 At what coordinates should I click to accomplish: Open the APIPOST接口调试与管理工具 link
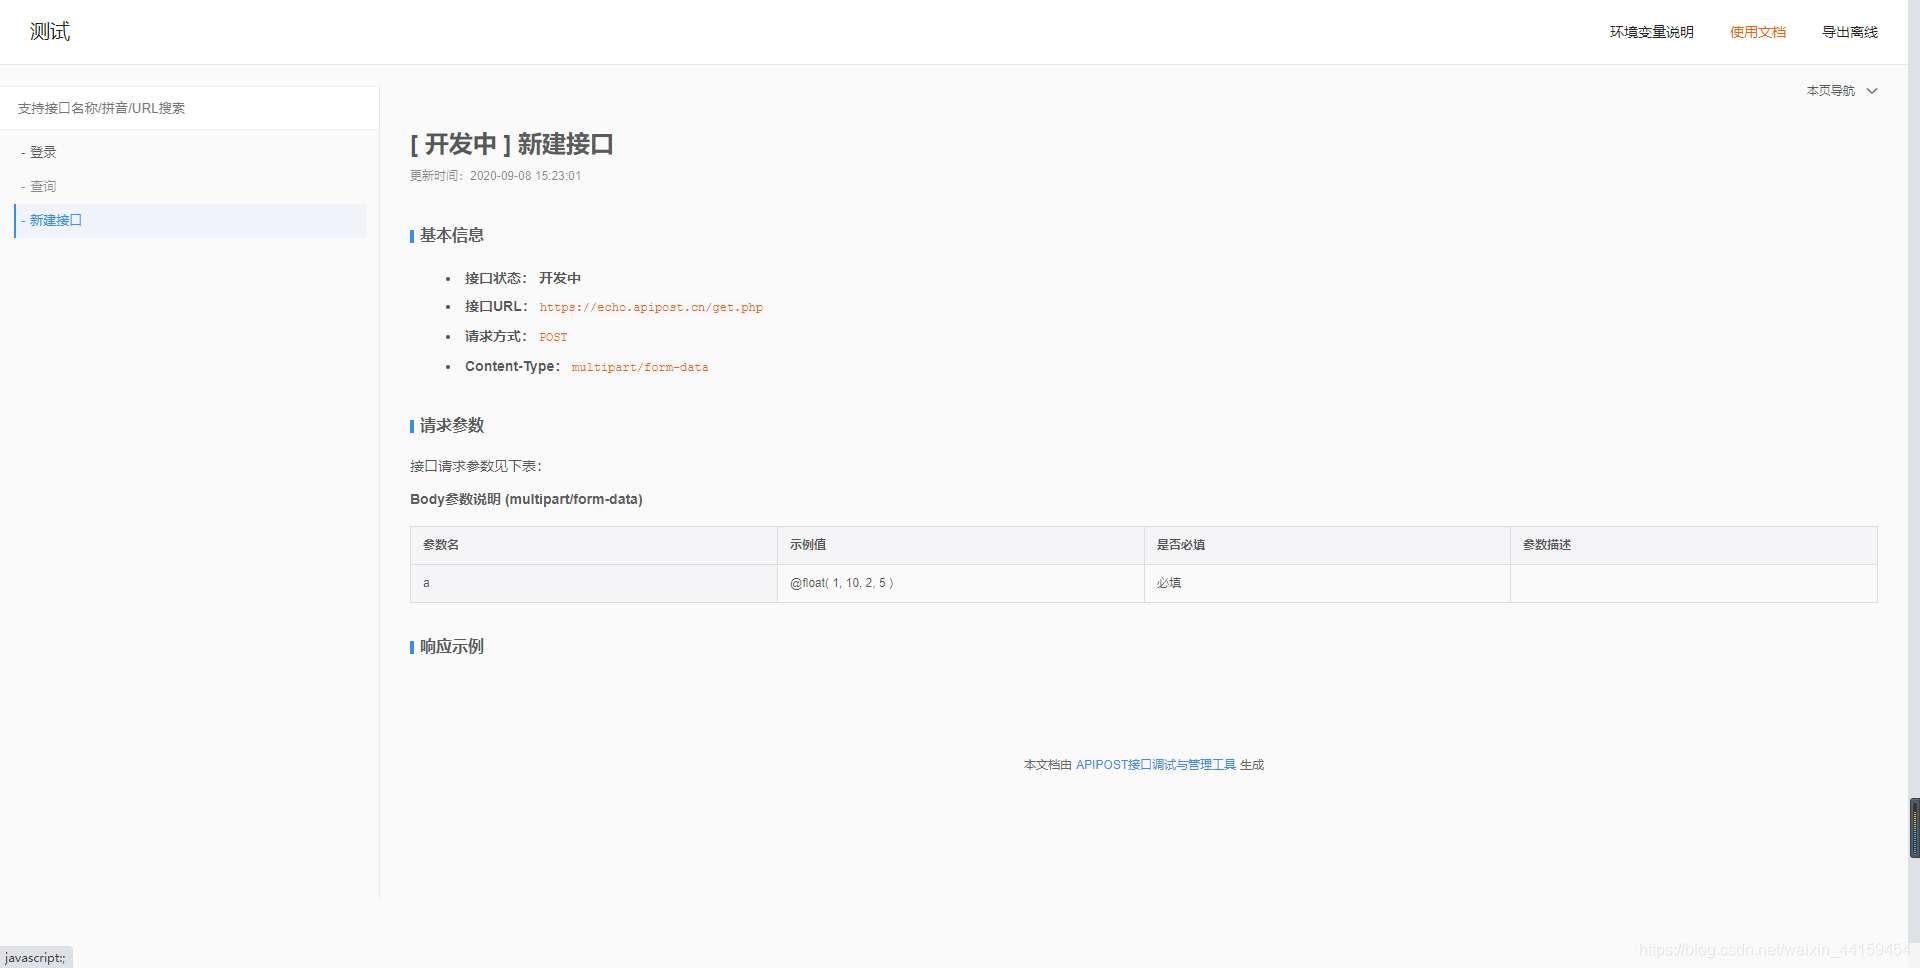click(1156, 765)
